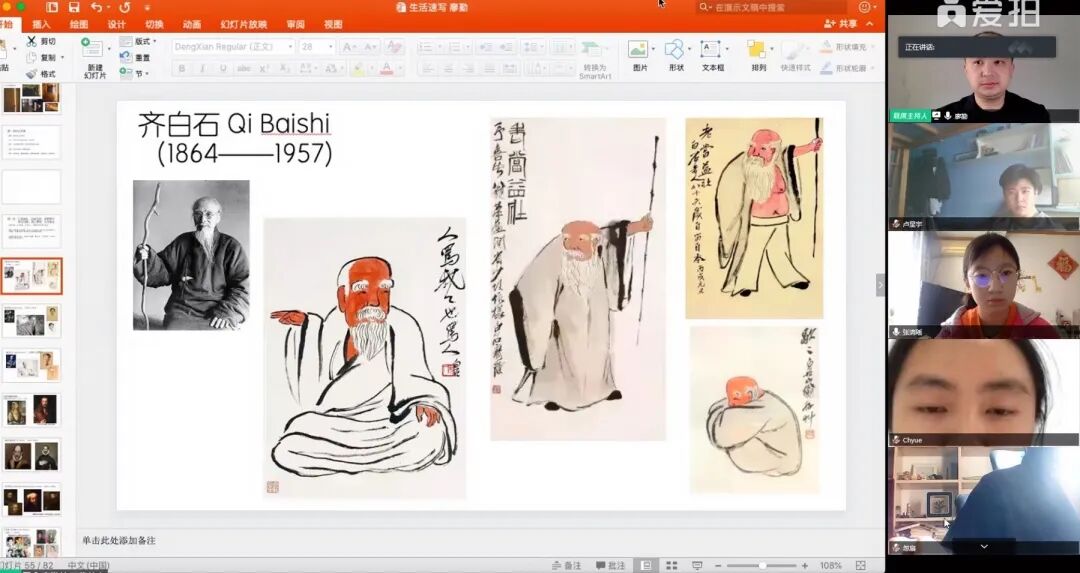Toggle Comments (批注) in status bar
1080x573 pixels.
pyautogui.click(x=611, y=565)
